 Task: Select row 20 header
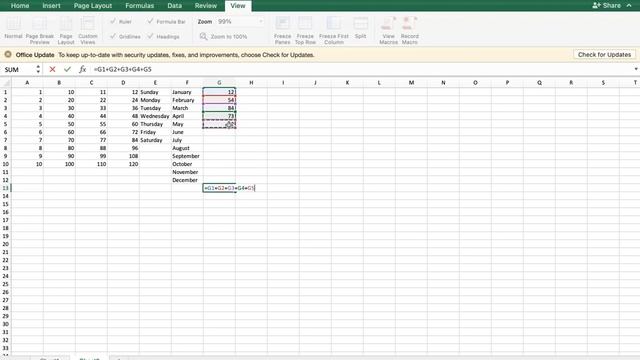5,244
